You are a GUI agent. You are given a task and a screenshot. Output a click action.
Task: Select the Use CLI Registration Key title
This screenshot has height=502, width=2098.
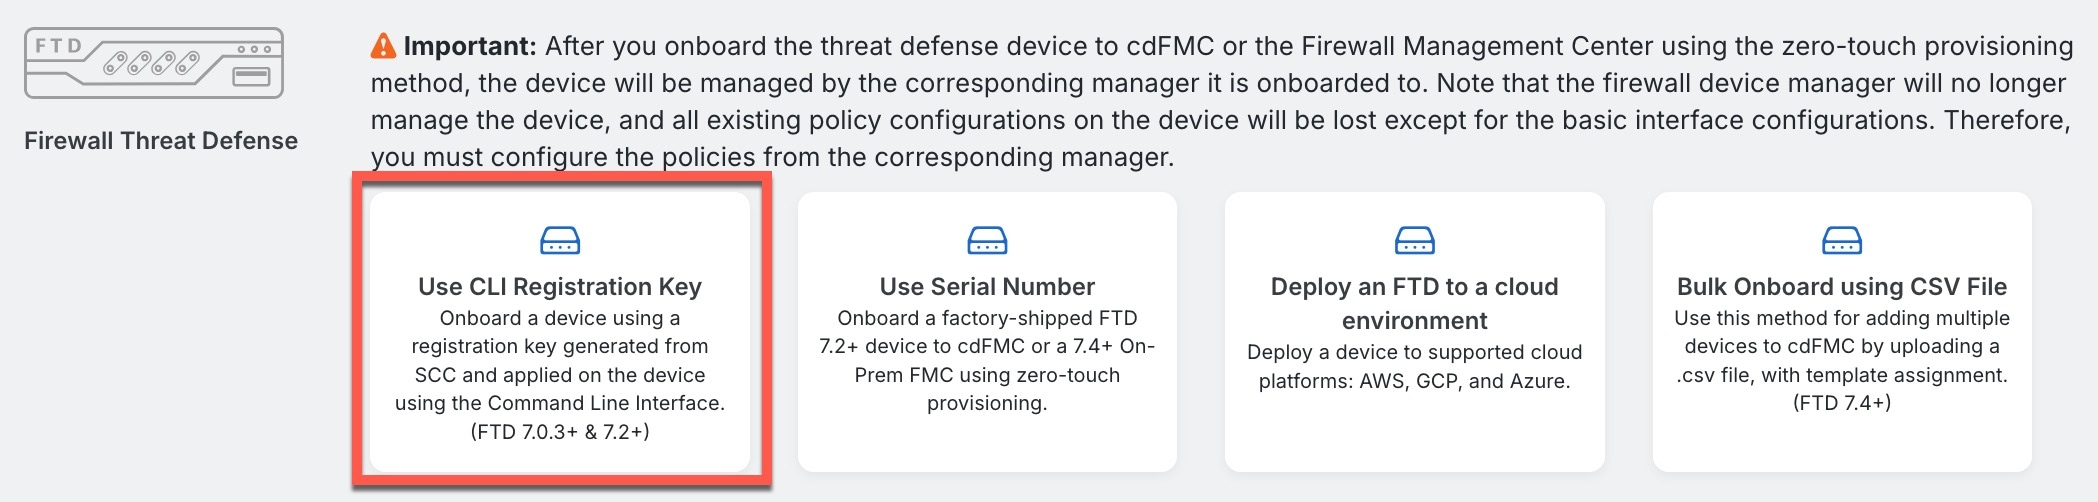coord(560,287)
